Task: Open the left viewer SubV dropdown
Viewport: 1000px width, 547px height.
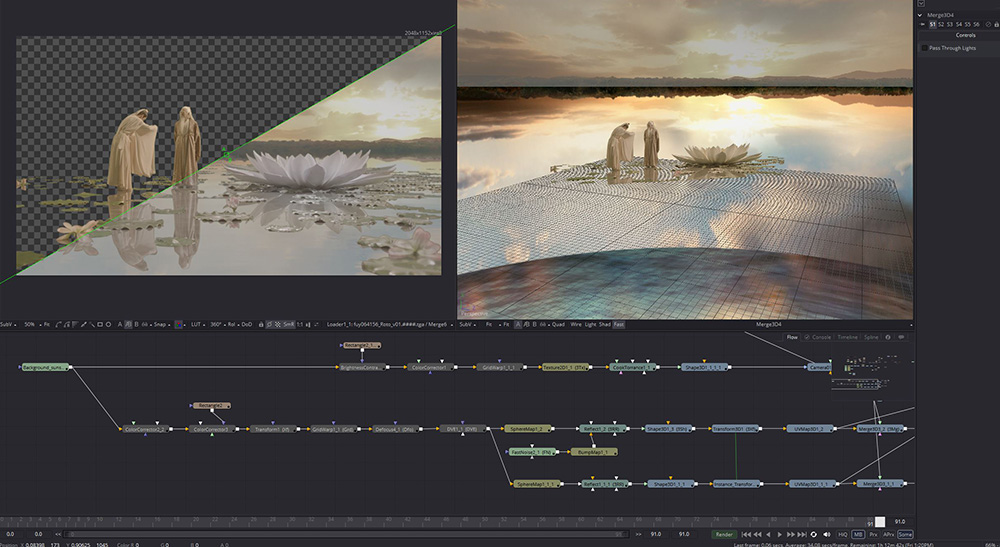Action: [8, 324]
